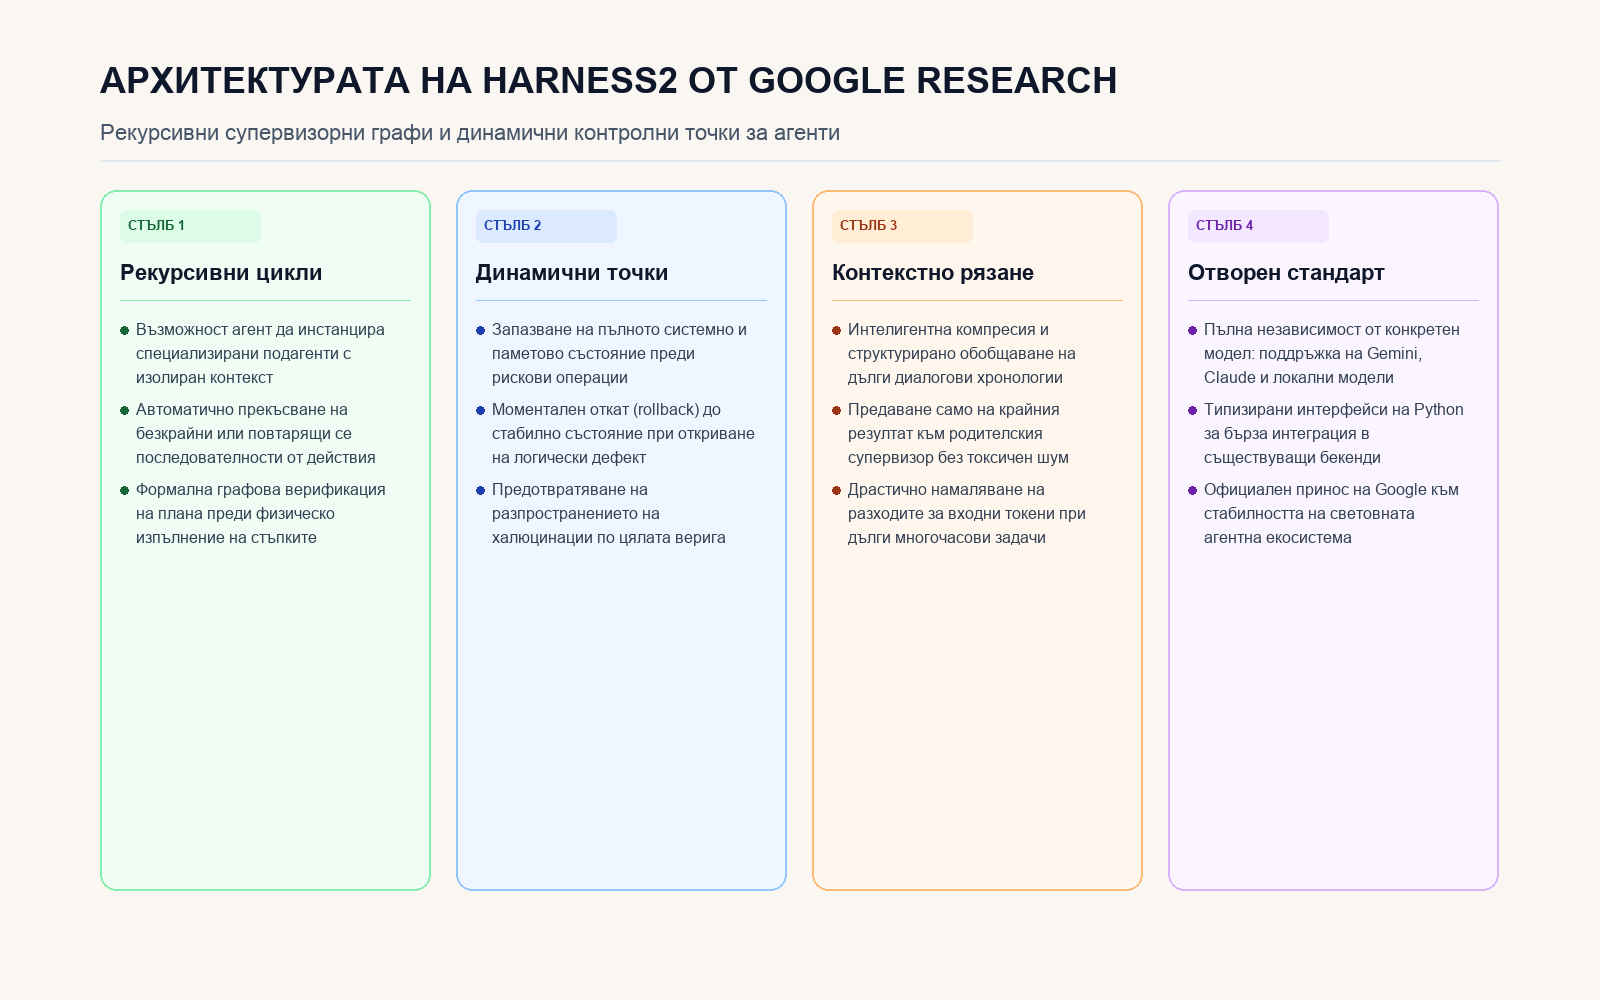The image size is (1600, 1000).
Task: Click blue bullet dot beside Запазване на пълното
Action: click(x=481, y=330)
